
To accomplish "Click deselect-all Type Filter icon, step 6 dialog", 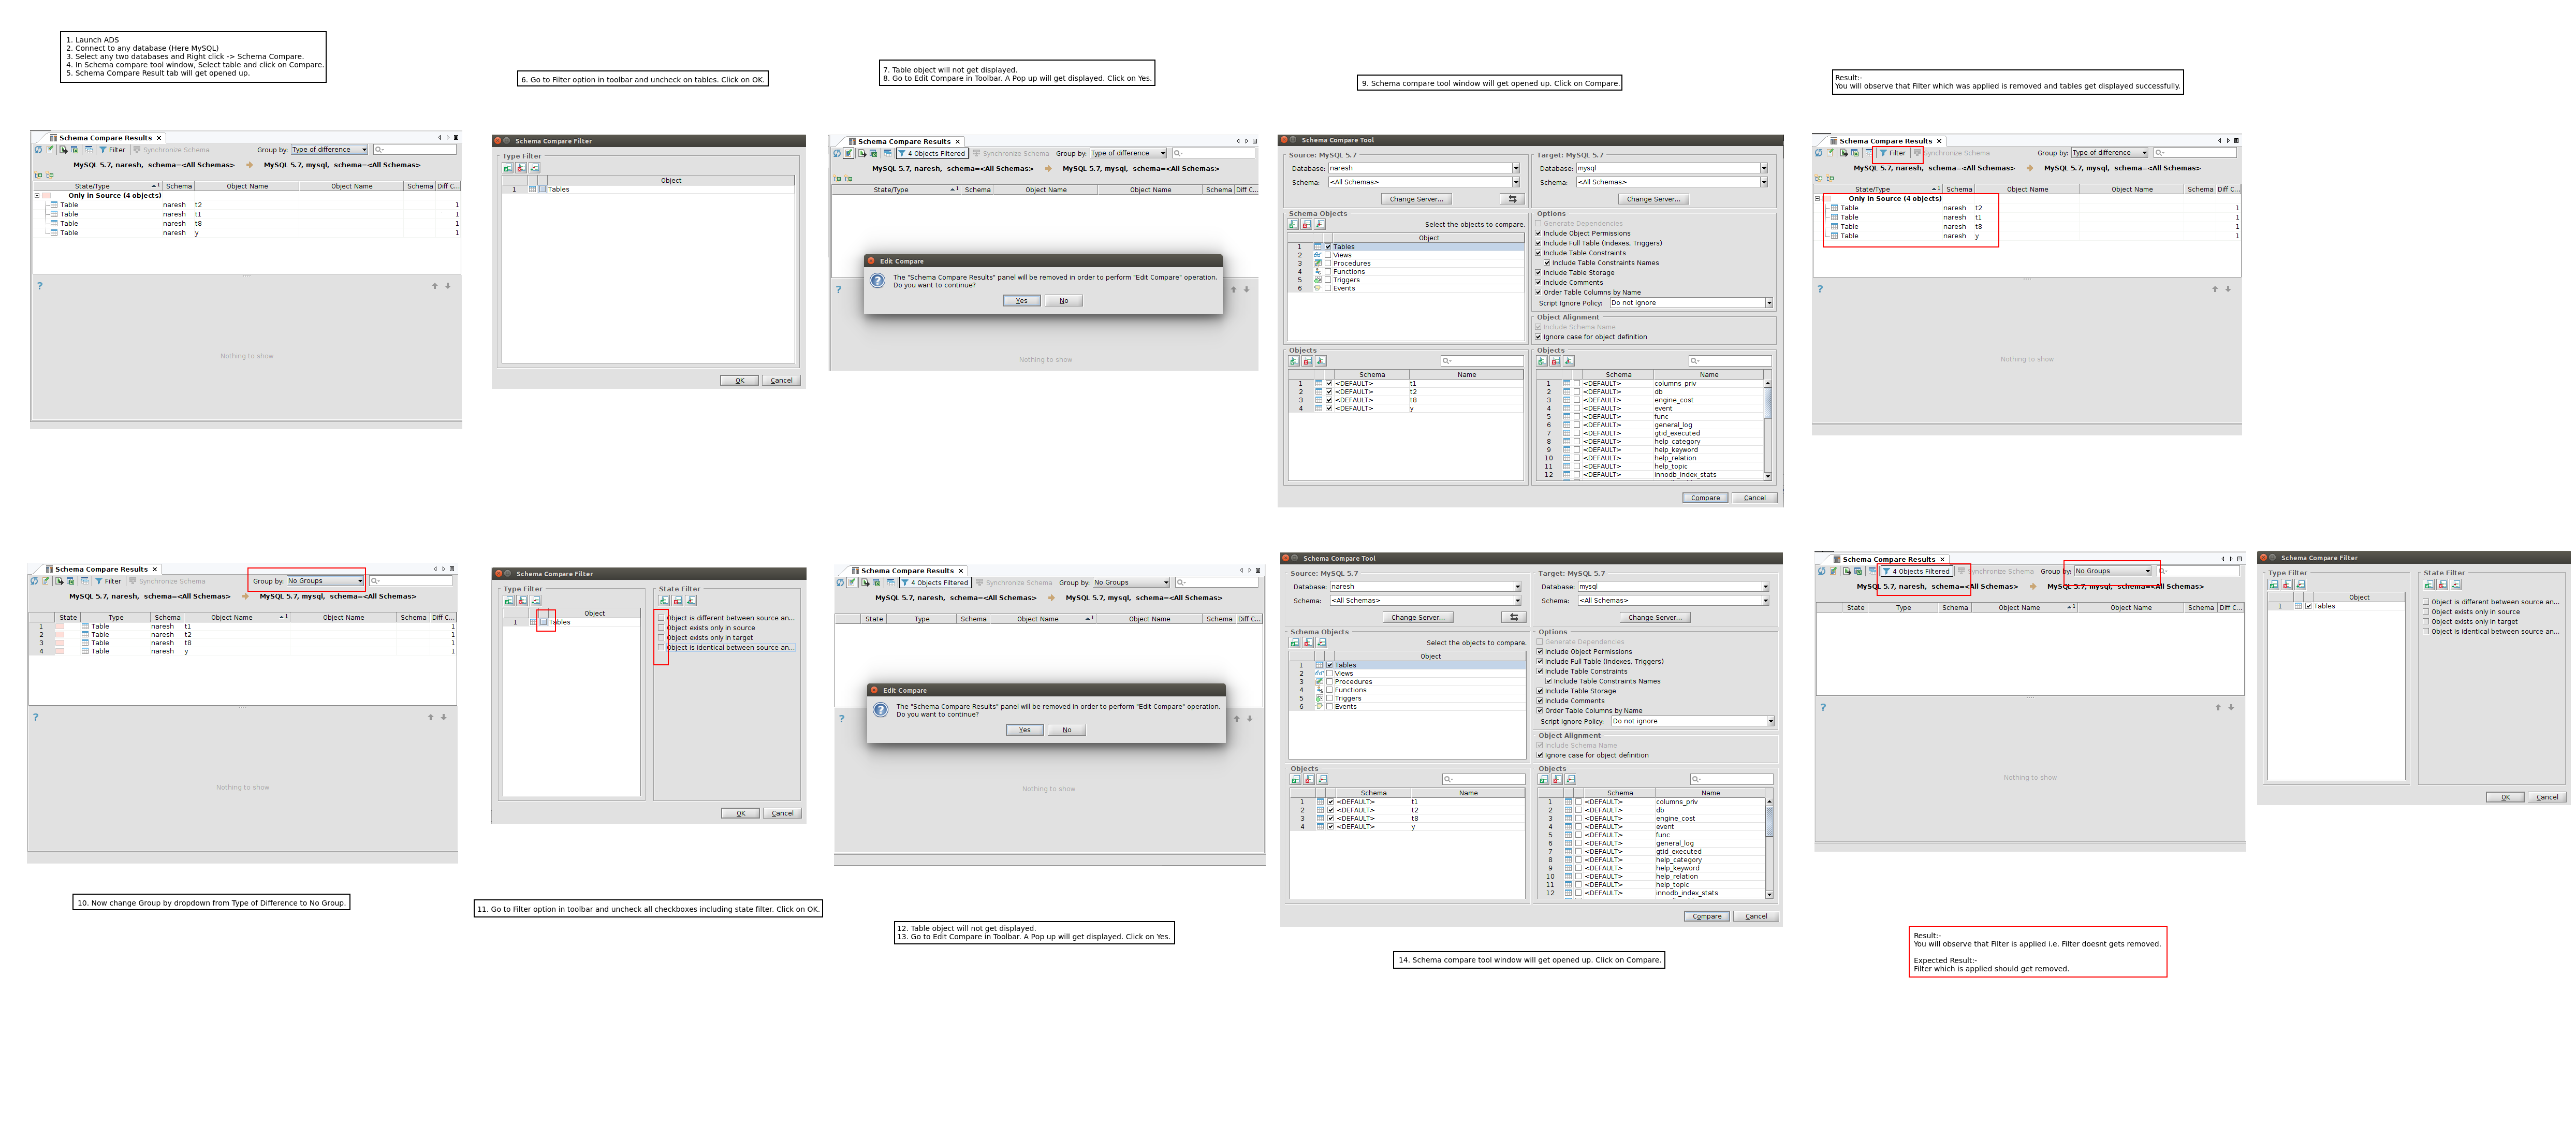I will pyautogui.click(x=521, y=168).
